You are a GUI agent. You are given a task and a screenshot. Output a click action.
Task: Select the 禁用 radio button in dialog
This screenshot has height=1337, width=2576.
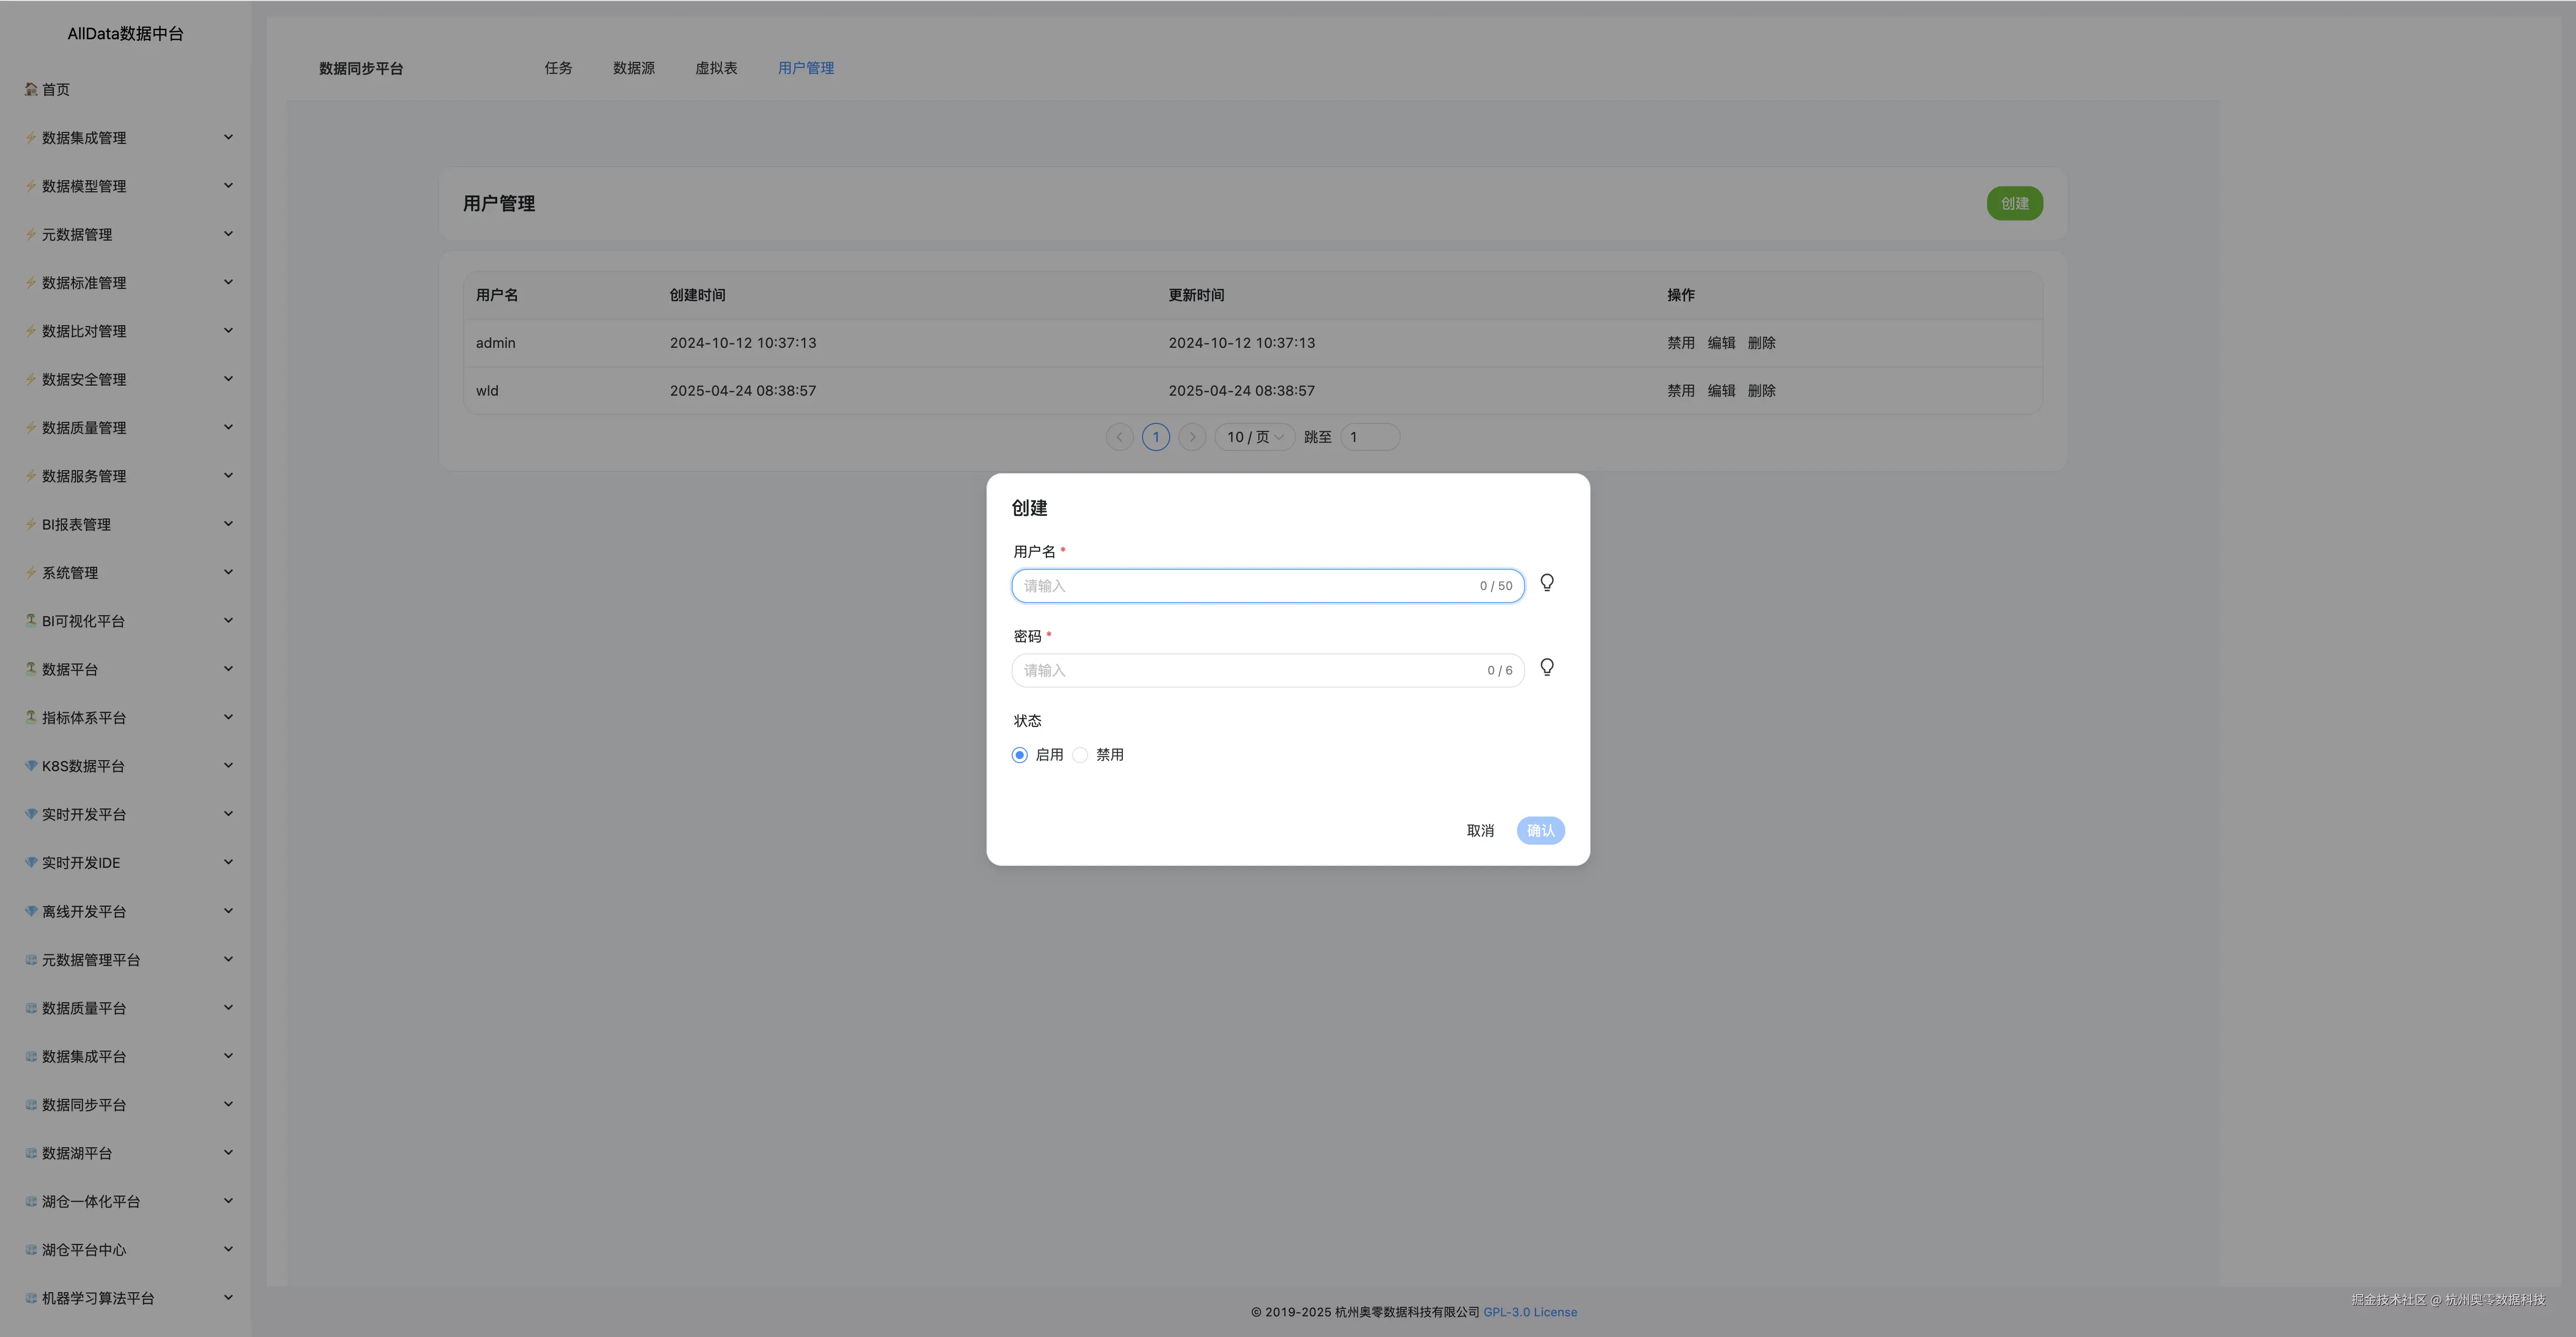(1080, 755)
